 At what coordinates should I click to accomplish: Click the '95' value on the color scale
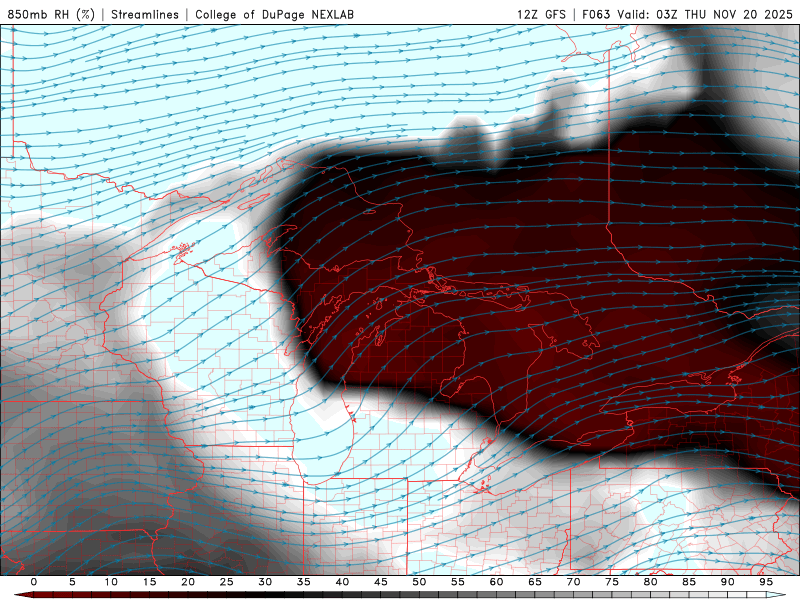766,582
